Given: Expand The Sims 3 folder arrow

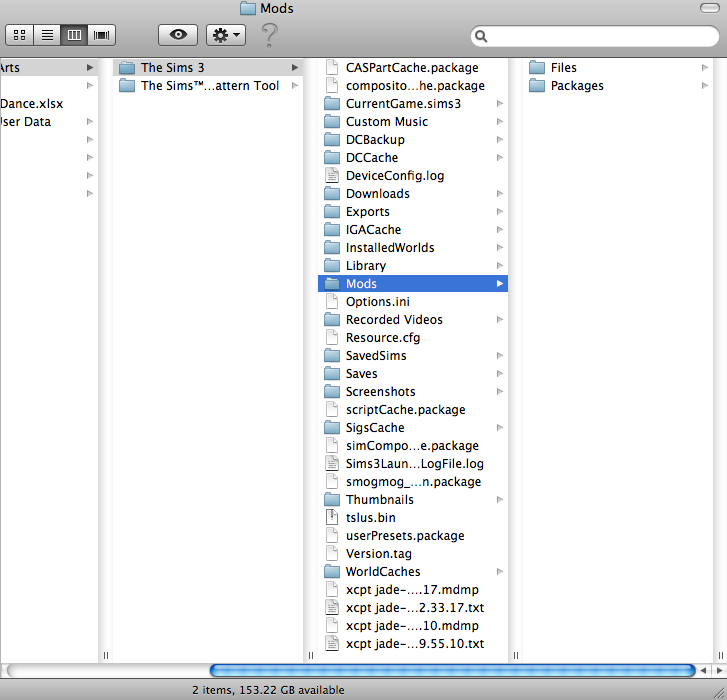Looking at the screenshot, I should pyautogui.click(x=295, y=68).
